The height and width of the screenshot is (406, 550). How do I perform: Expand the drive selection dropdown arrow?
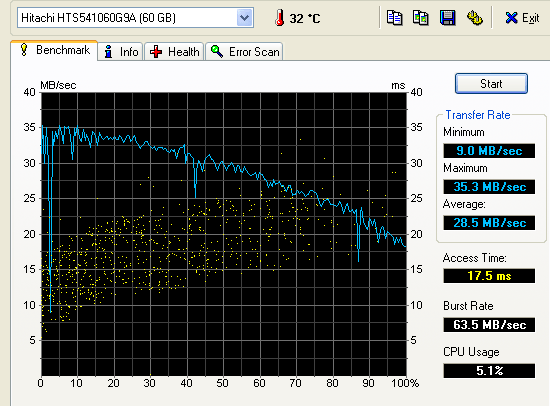click(x=244, y=18)
